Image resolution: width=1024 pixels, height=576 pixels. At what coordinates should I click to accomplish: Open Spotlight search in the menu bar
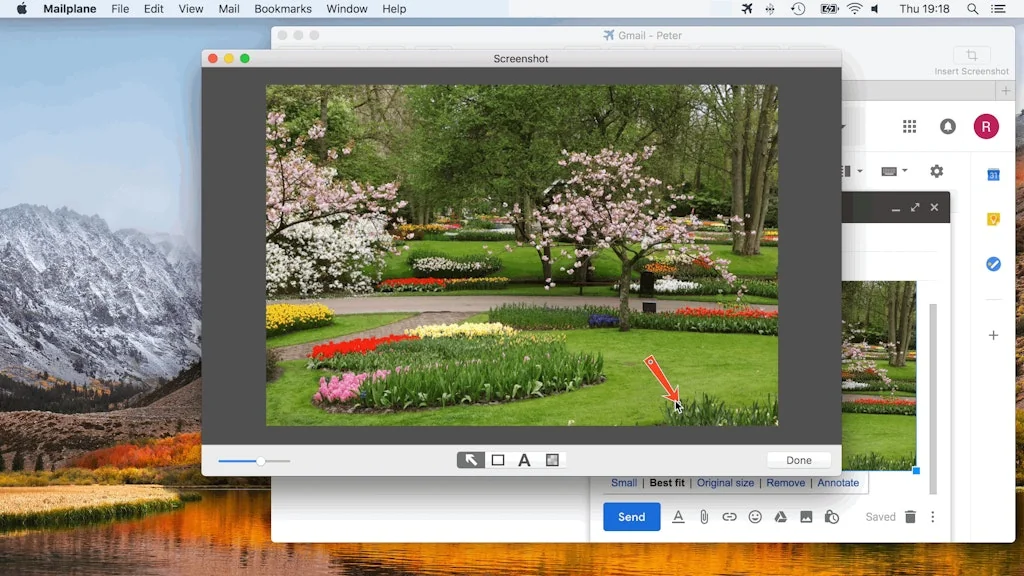pos(973,9)
